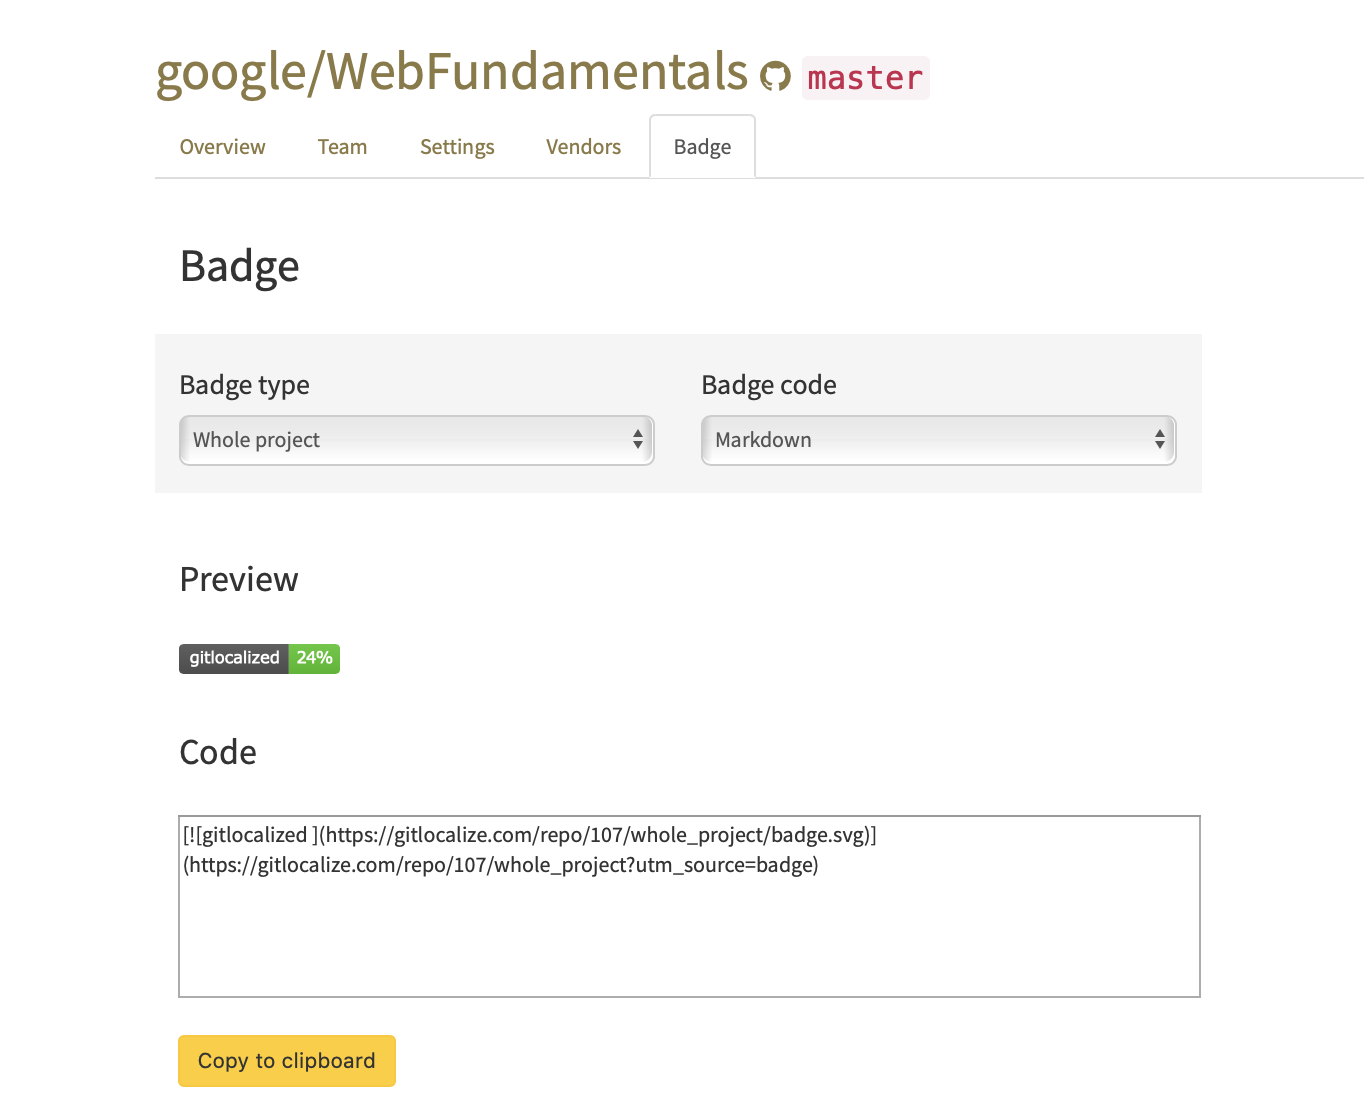
Task: Click the GitHub octocat icon by the title
Action: point(775,76)
